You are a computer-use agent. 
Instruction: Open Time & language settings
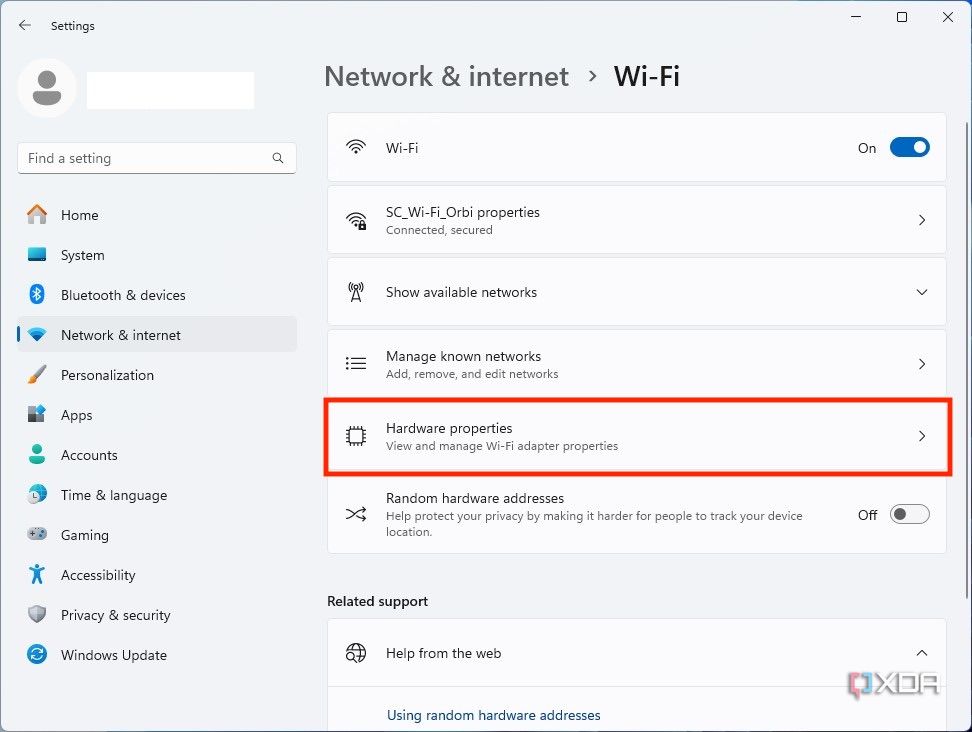(157, 495)
